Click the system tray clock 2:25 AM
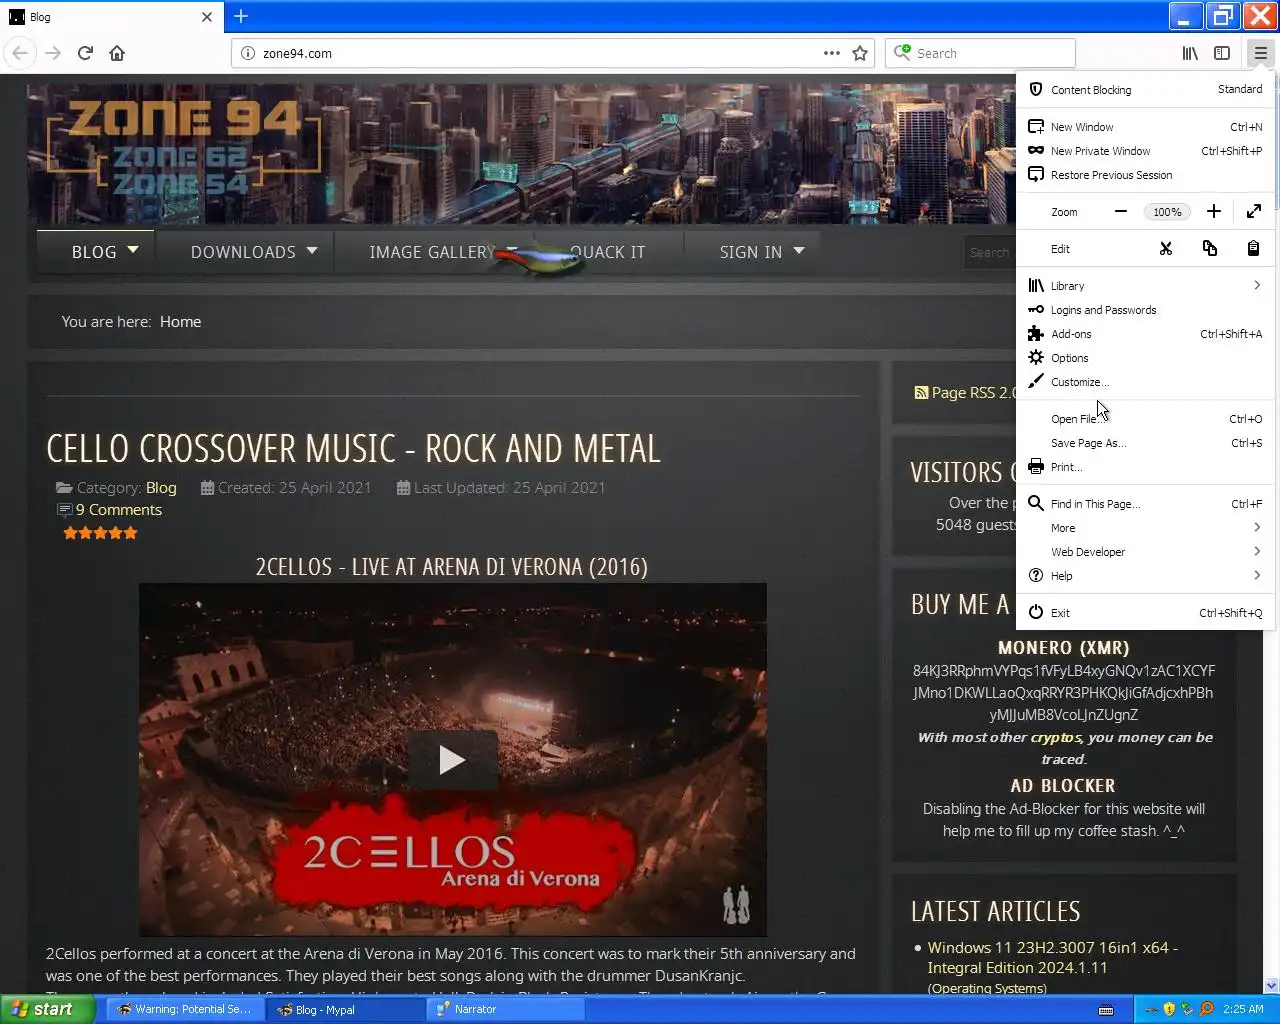The image size is (1280, 1024). point(1243,1009)
